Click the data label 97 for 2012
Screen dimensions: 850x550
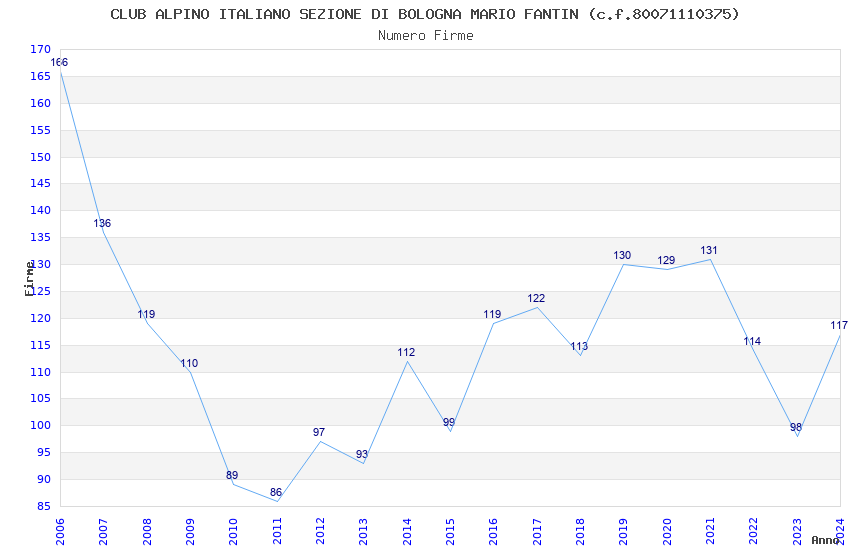tap(319, 432)
